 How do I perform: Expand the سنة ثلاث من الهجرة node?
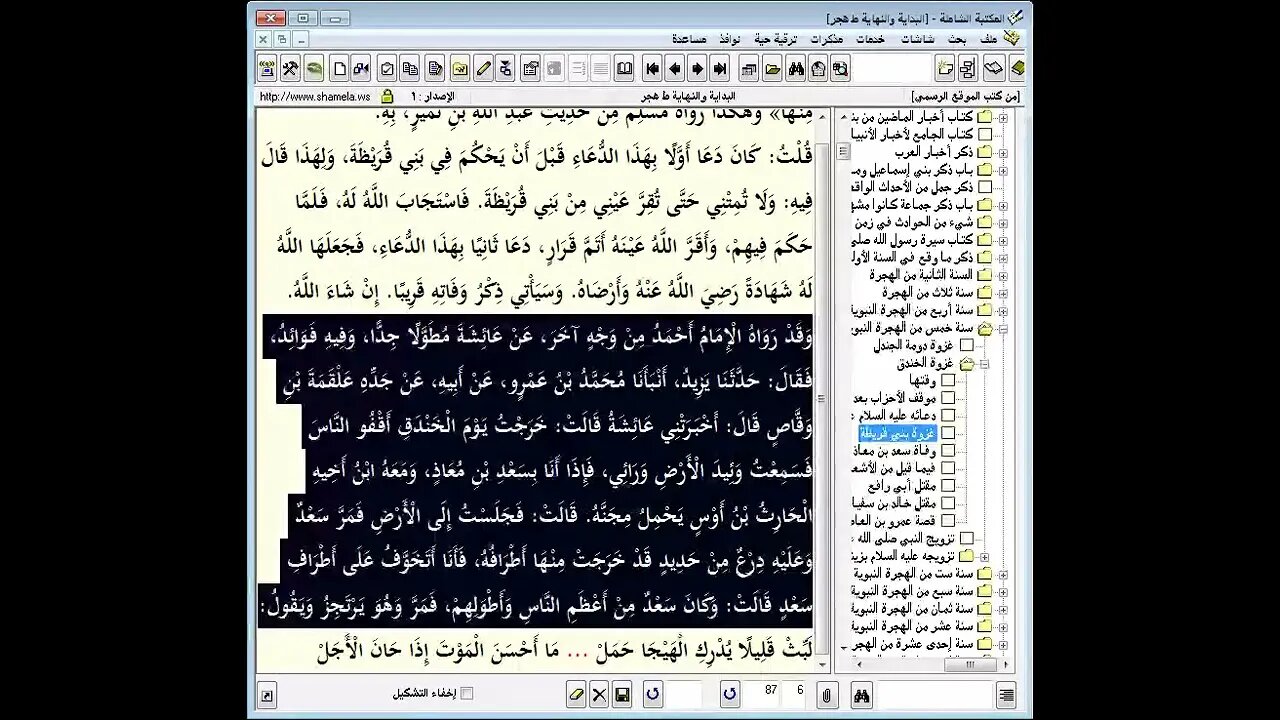point(1003,293)
